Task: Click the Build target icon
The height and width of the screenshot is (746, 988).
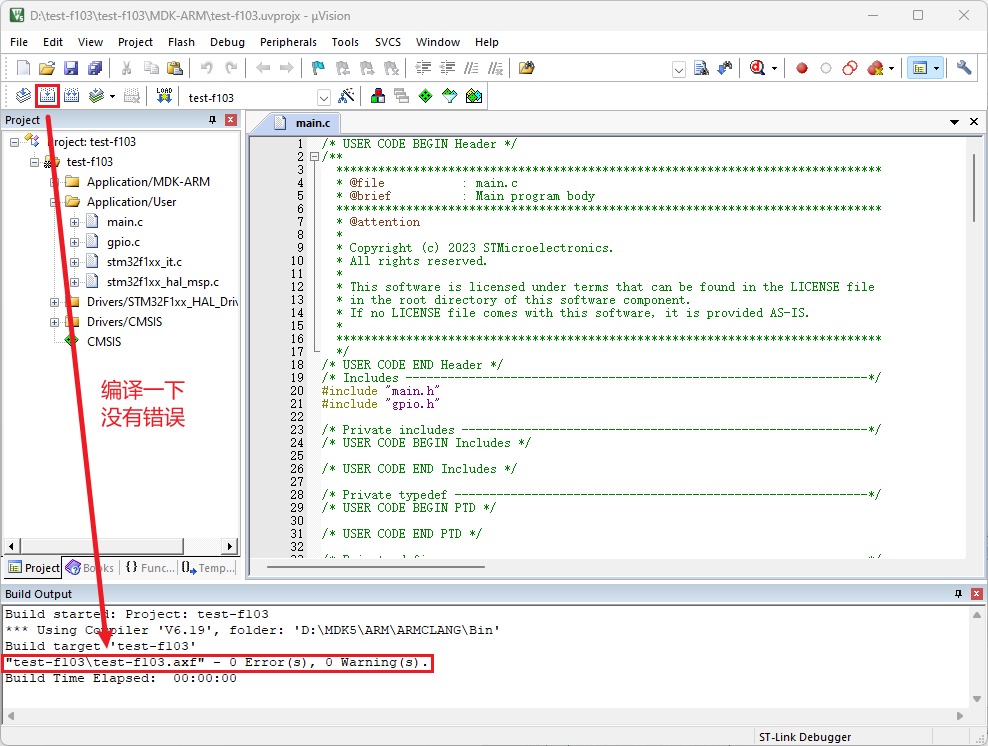Action: click(x=47, y=96)
